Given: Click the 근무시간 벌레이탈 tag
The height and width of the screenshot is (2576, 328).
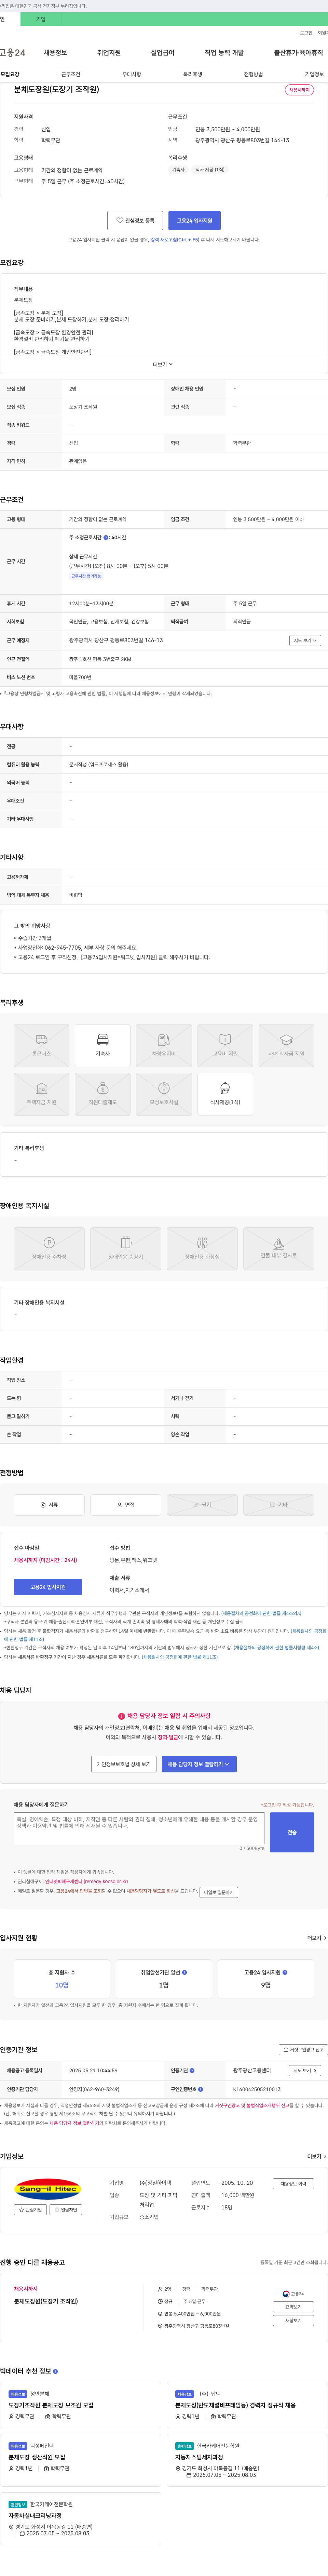Looking at the screenshot, I should (x=86, y=576).
